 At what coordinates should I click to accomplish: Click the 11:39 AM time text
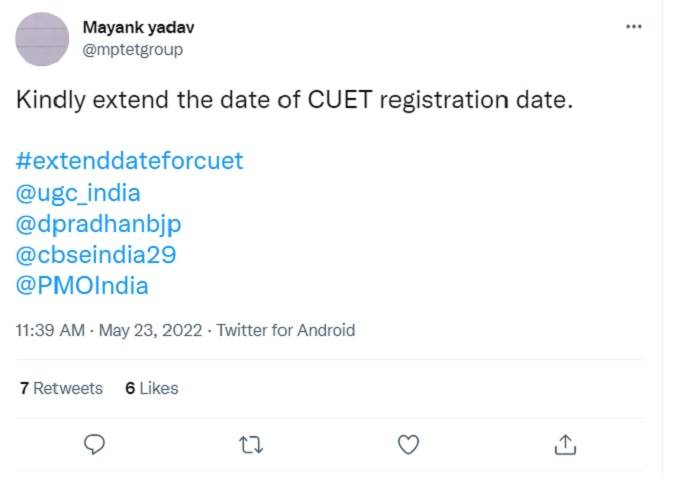[x=48, y=329]
